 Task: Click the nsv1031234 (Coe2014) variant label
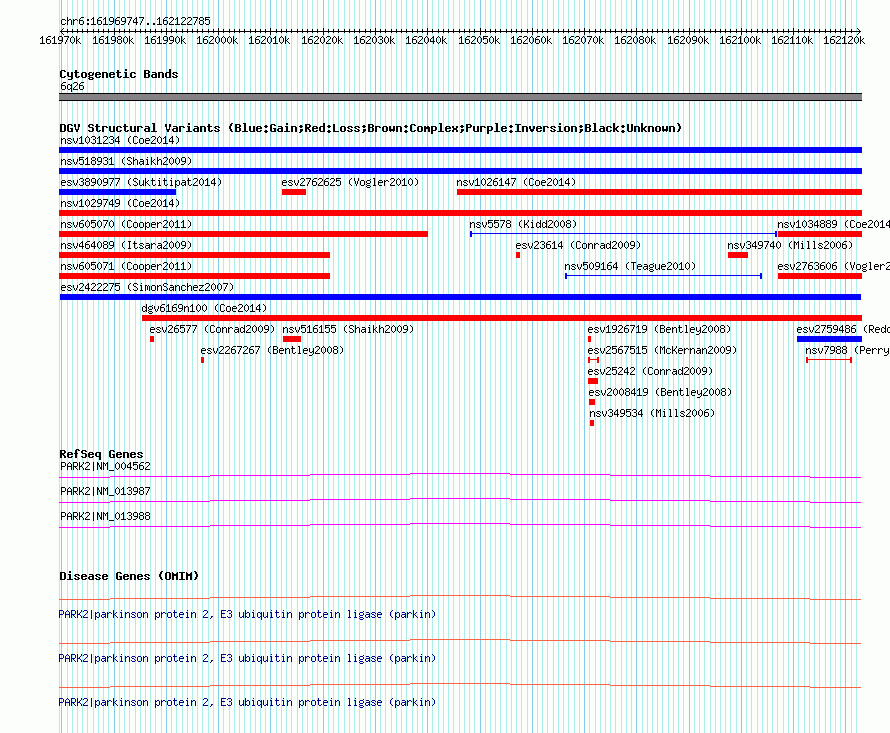120,140
